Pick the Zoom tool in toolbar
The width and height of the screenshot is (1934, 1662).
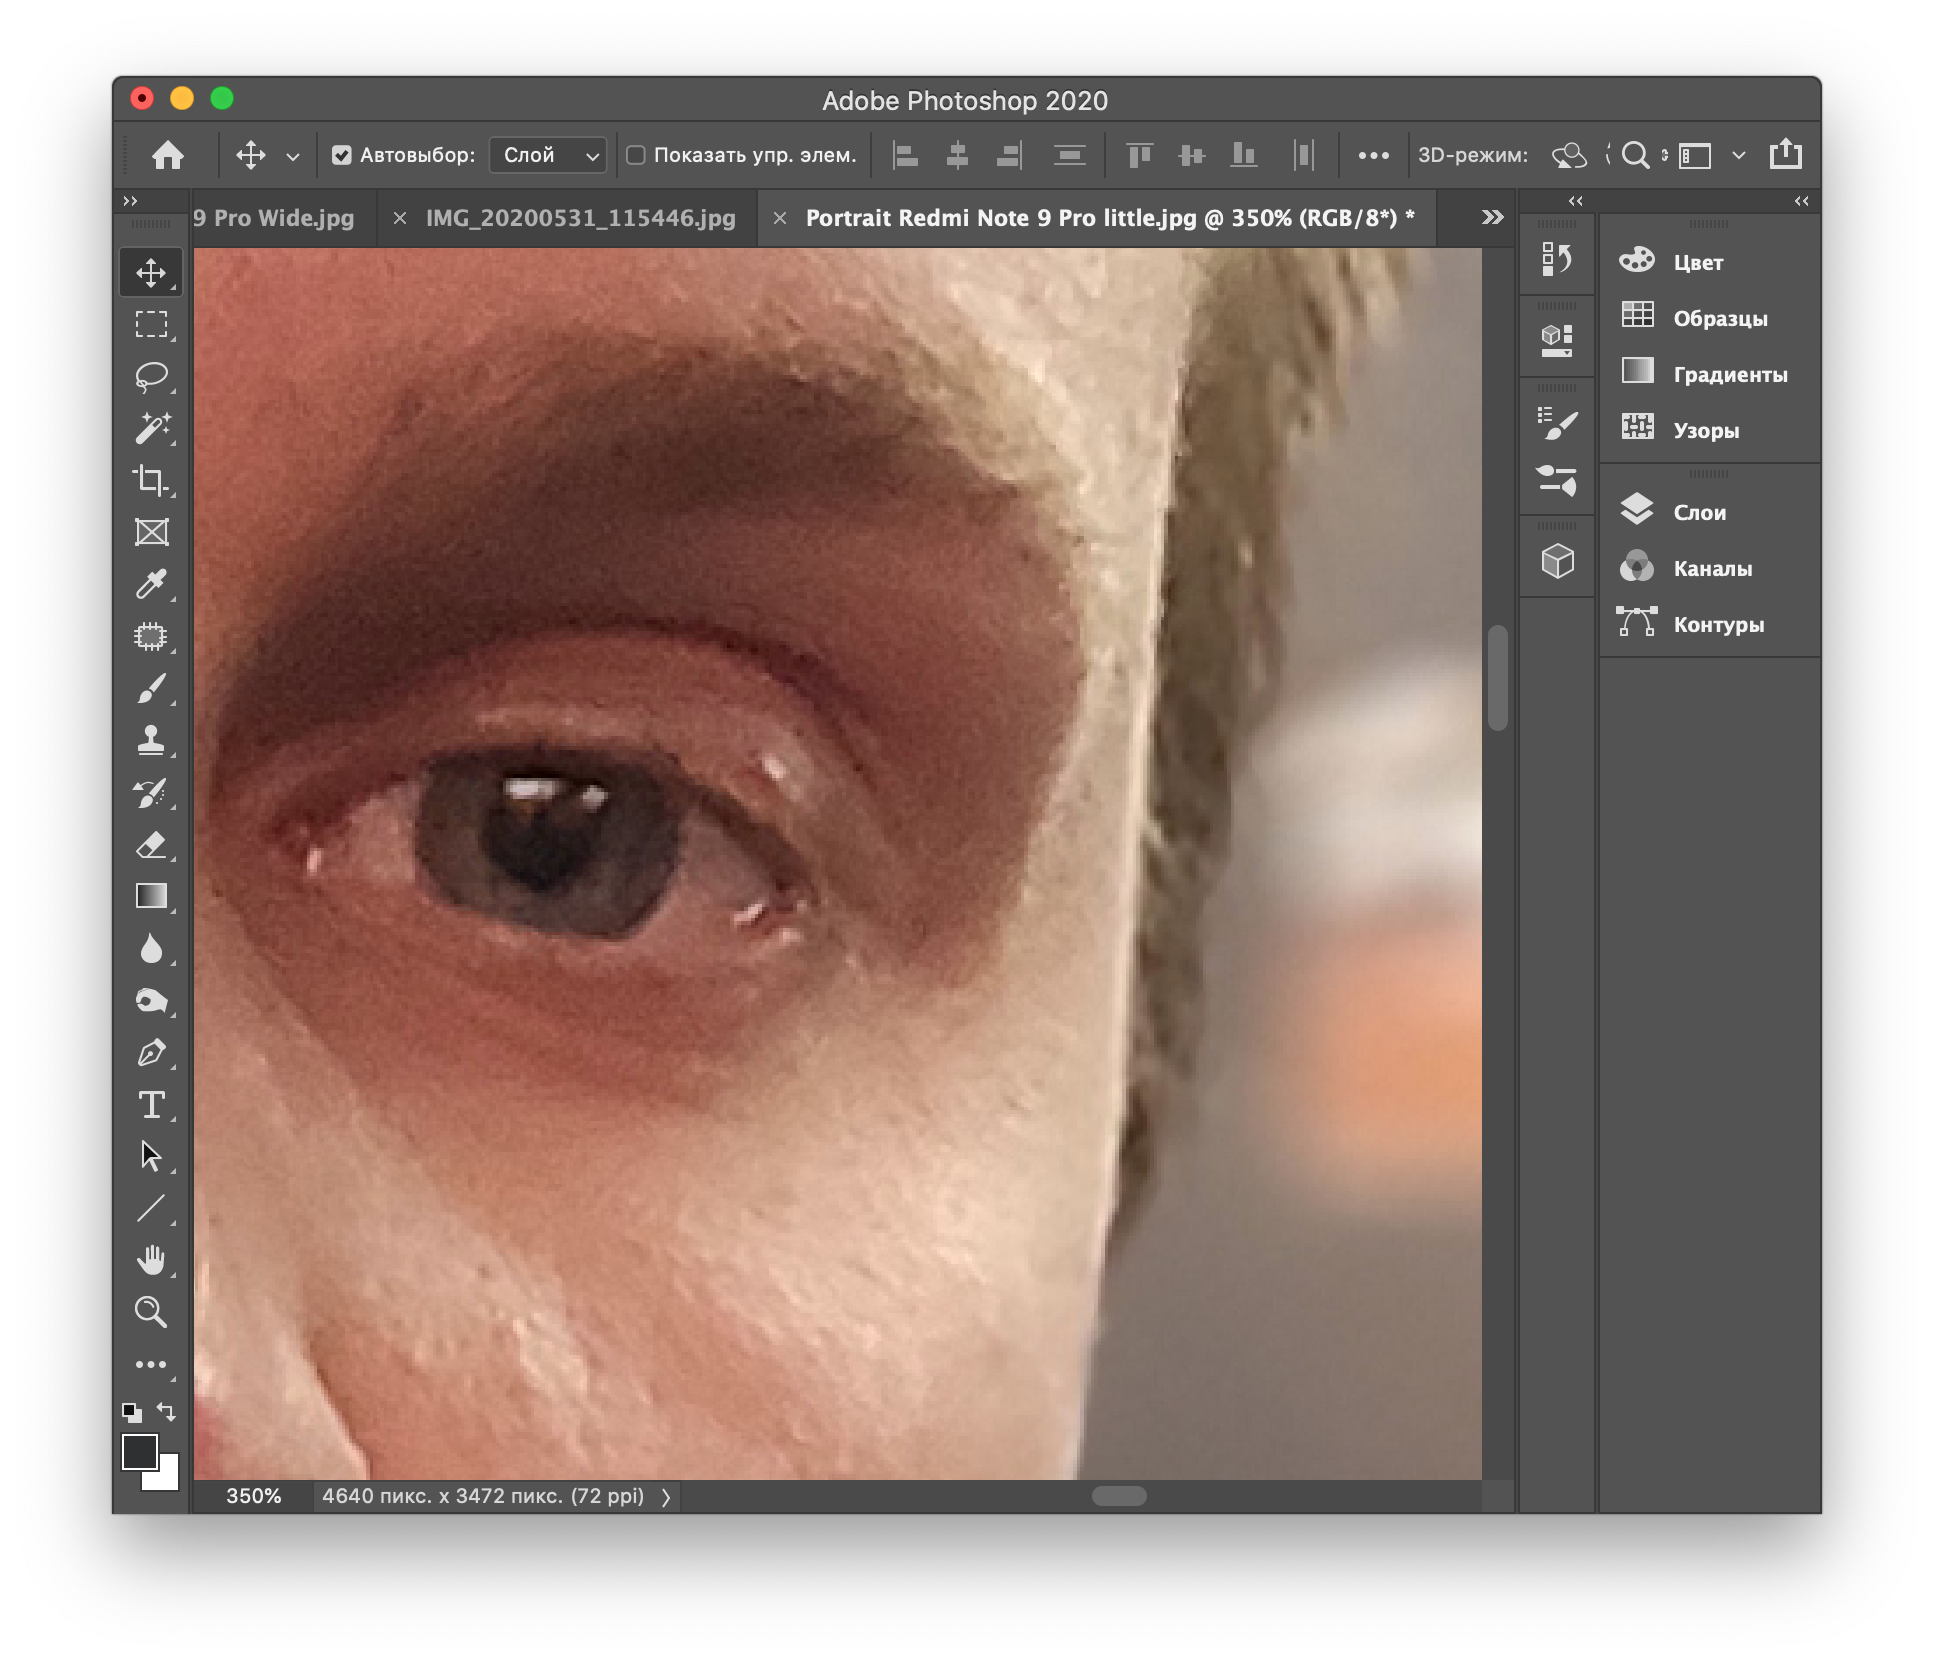click(151, 1312)
